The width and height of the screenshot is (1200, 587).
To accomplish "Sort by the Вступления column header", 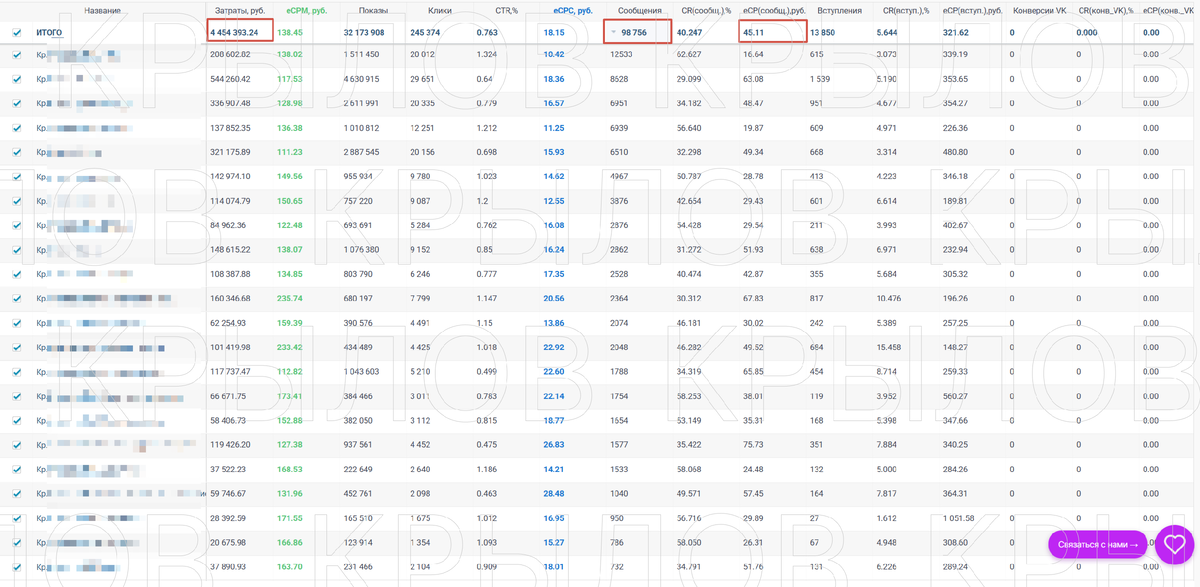I will [x=839, y=11].
